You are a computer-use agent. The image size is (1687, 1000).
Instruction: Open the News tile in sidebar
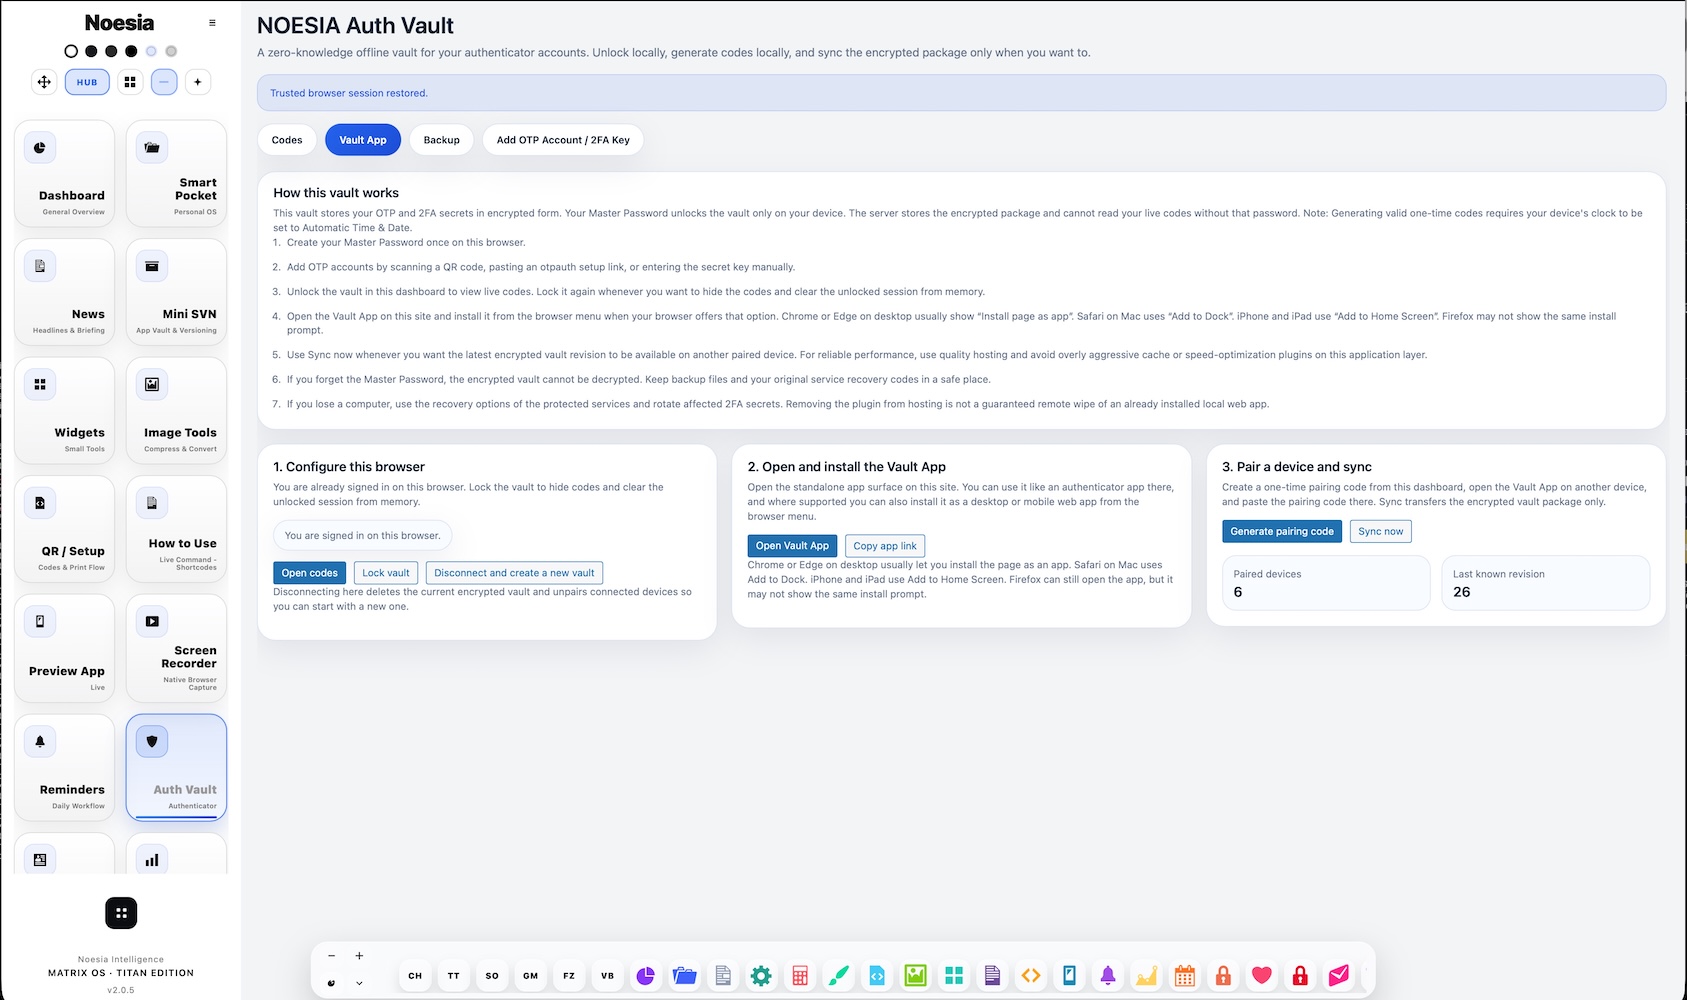pyautogui.click(x=65, y=292)
